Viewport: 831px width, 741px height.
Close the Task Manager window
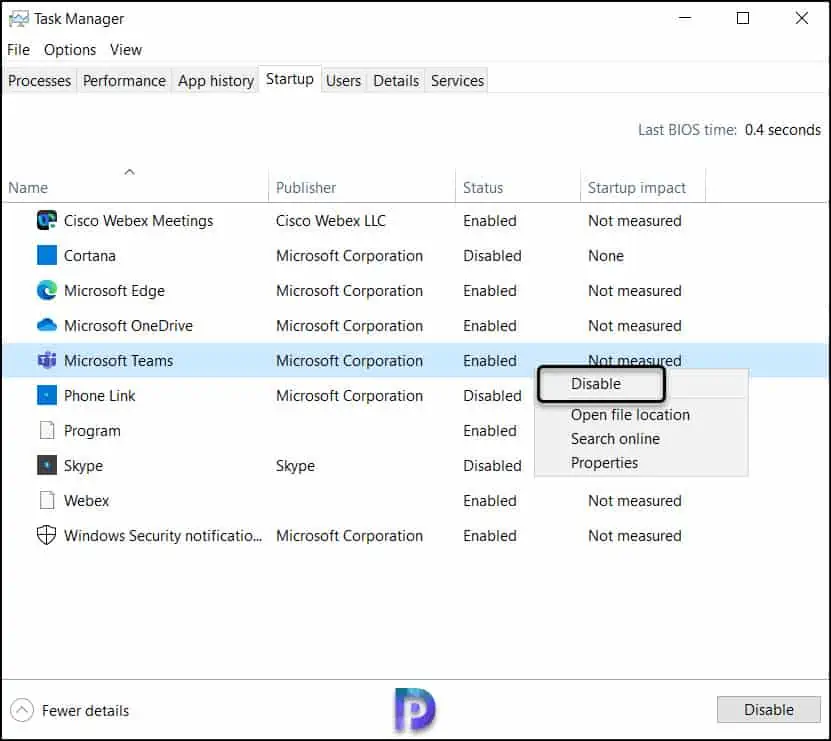(x=801, y=19)
